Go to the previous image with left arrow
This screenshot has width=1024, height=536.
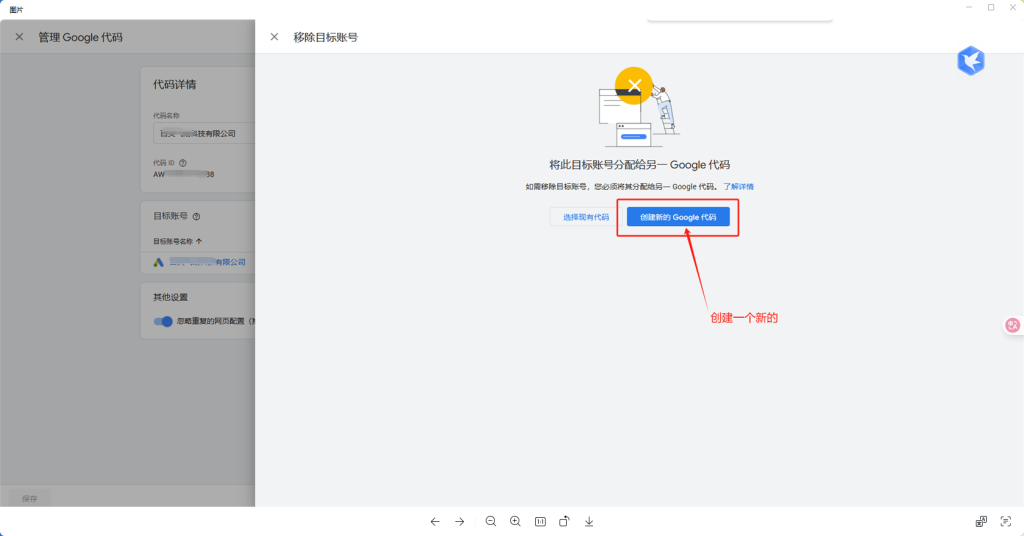pos(435,522)
